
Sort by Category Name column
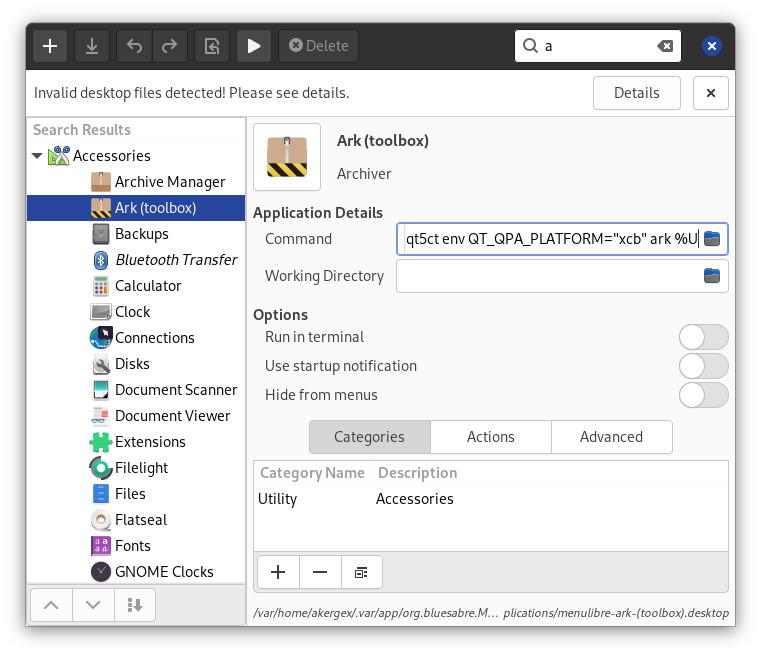pyautogui.click(x=312, y=473)
